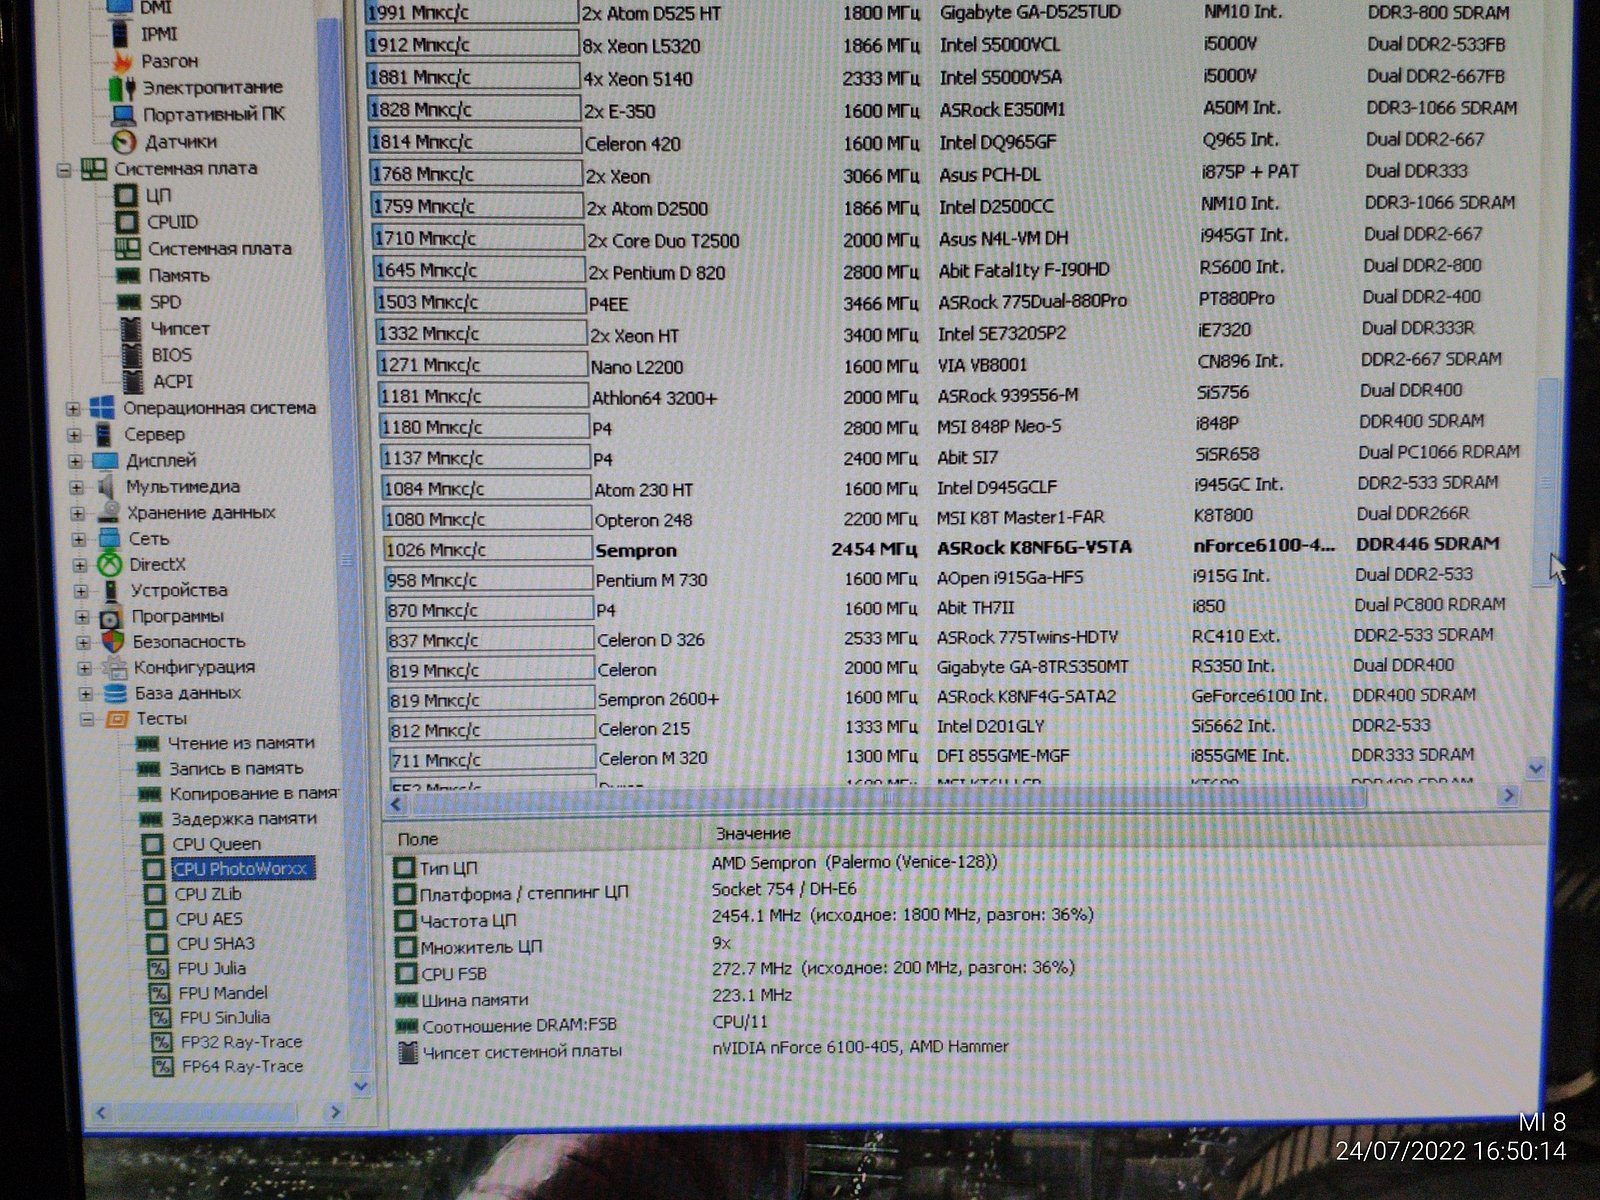Click the icon beside Конфигурация
This screenshot has height=1200, width=1600.
[x=115, y=668]
